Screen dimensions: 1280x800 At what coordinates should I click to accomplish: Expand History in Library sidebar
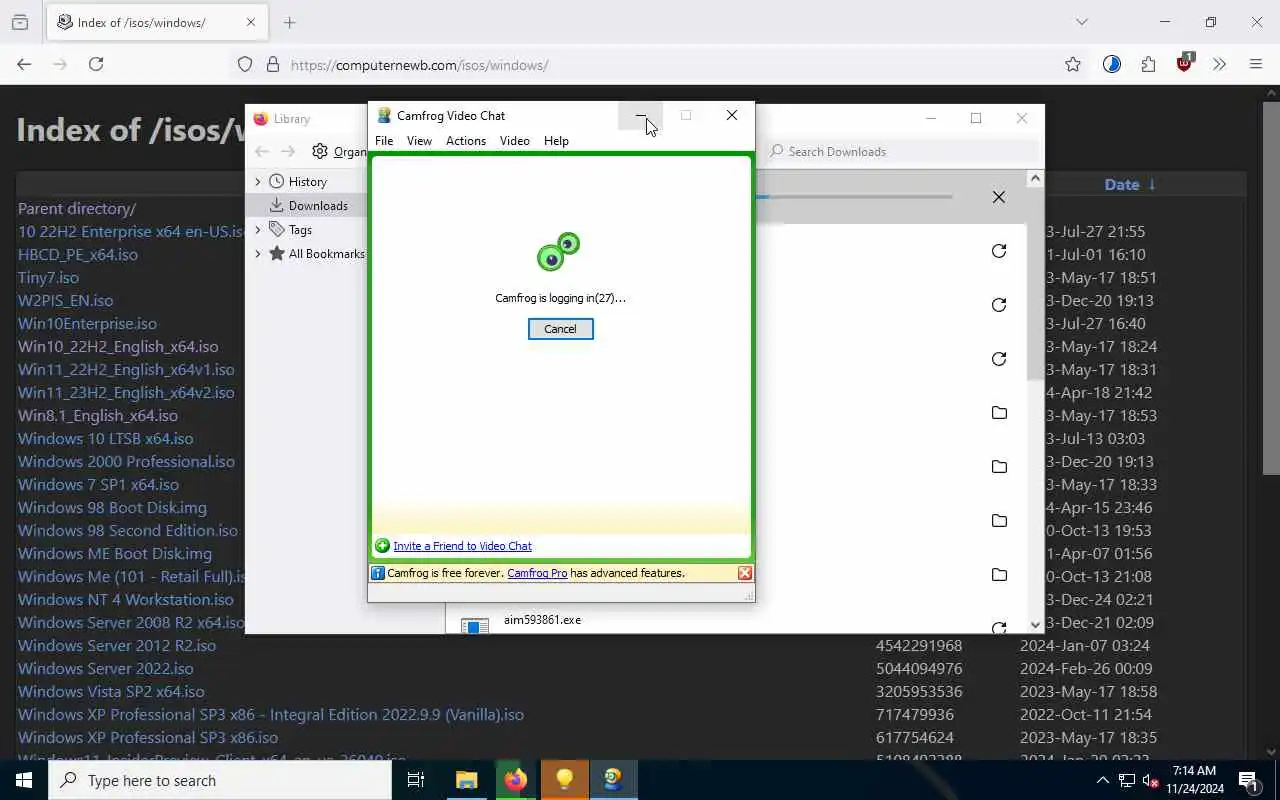(258, 182)
